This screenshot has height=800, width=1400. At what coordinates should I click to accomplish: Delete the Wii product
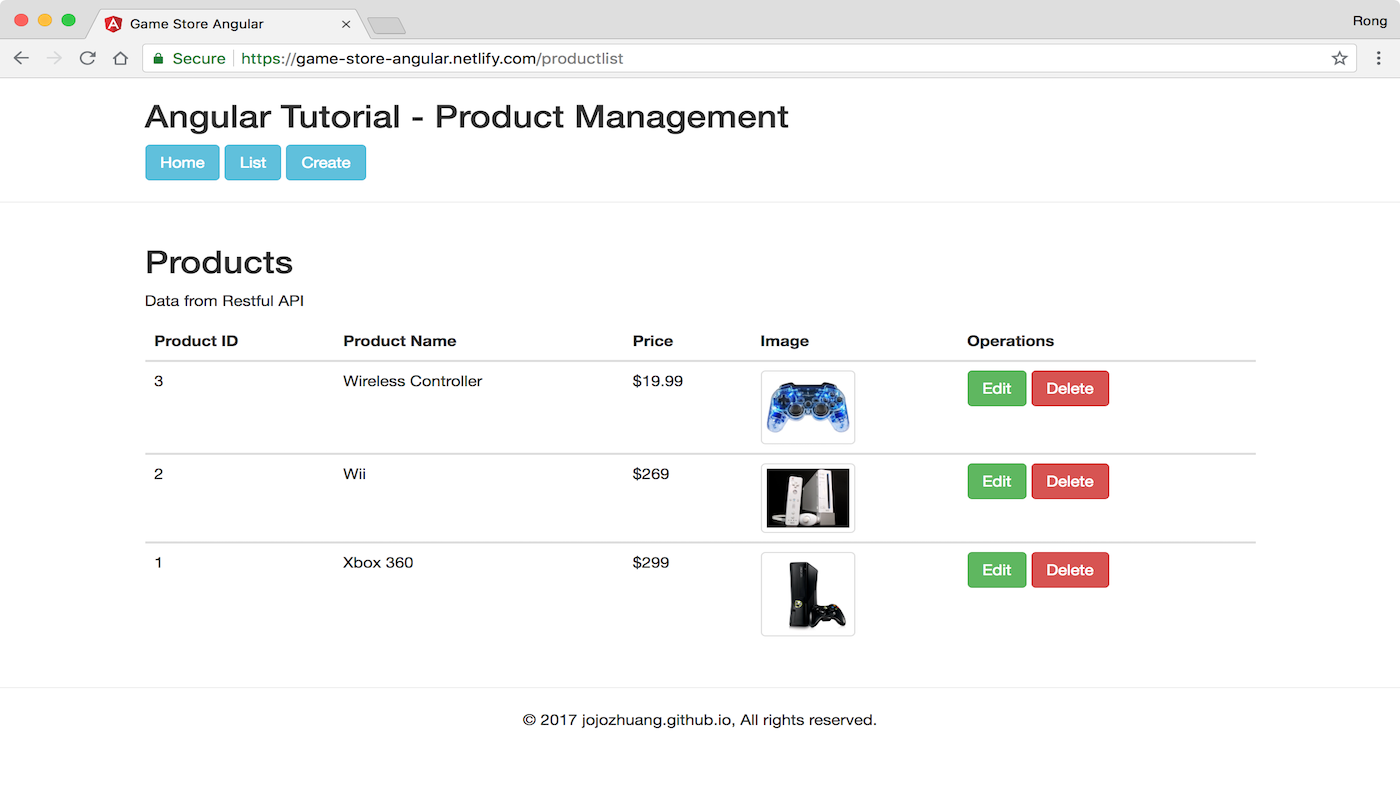1070,481
